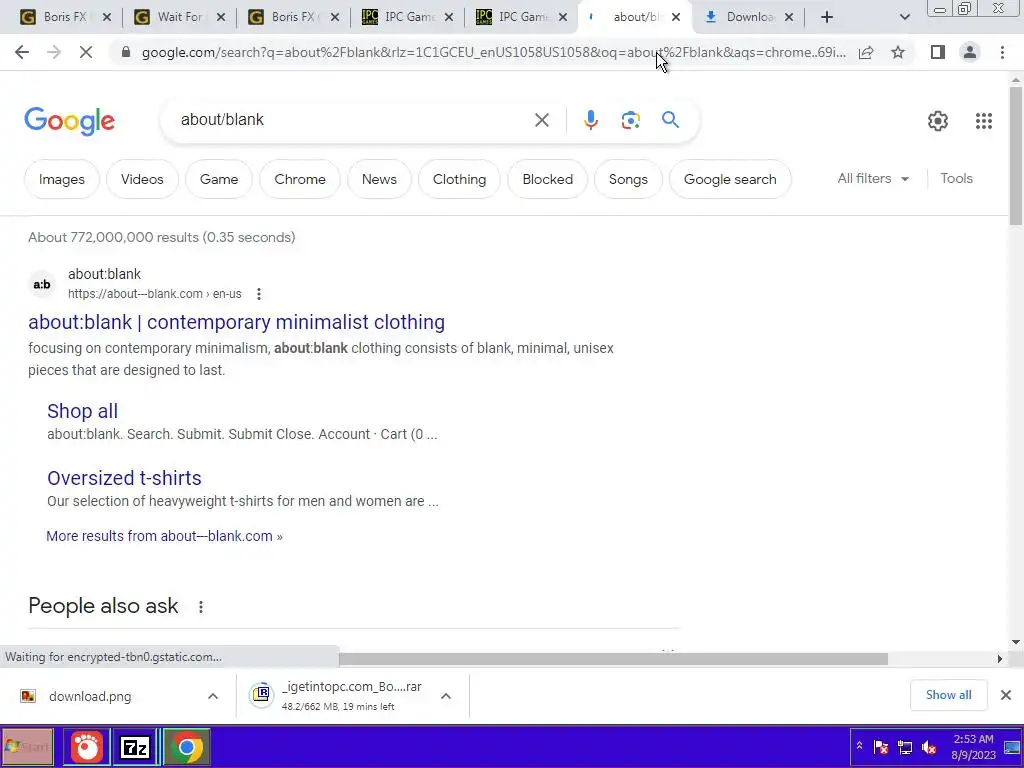Open about:blank contemporary minimalist clothing result

click(x=236, y=322)
